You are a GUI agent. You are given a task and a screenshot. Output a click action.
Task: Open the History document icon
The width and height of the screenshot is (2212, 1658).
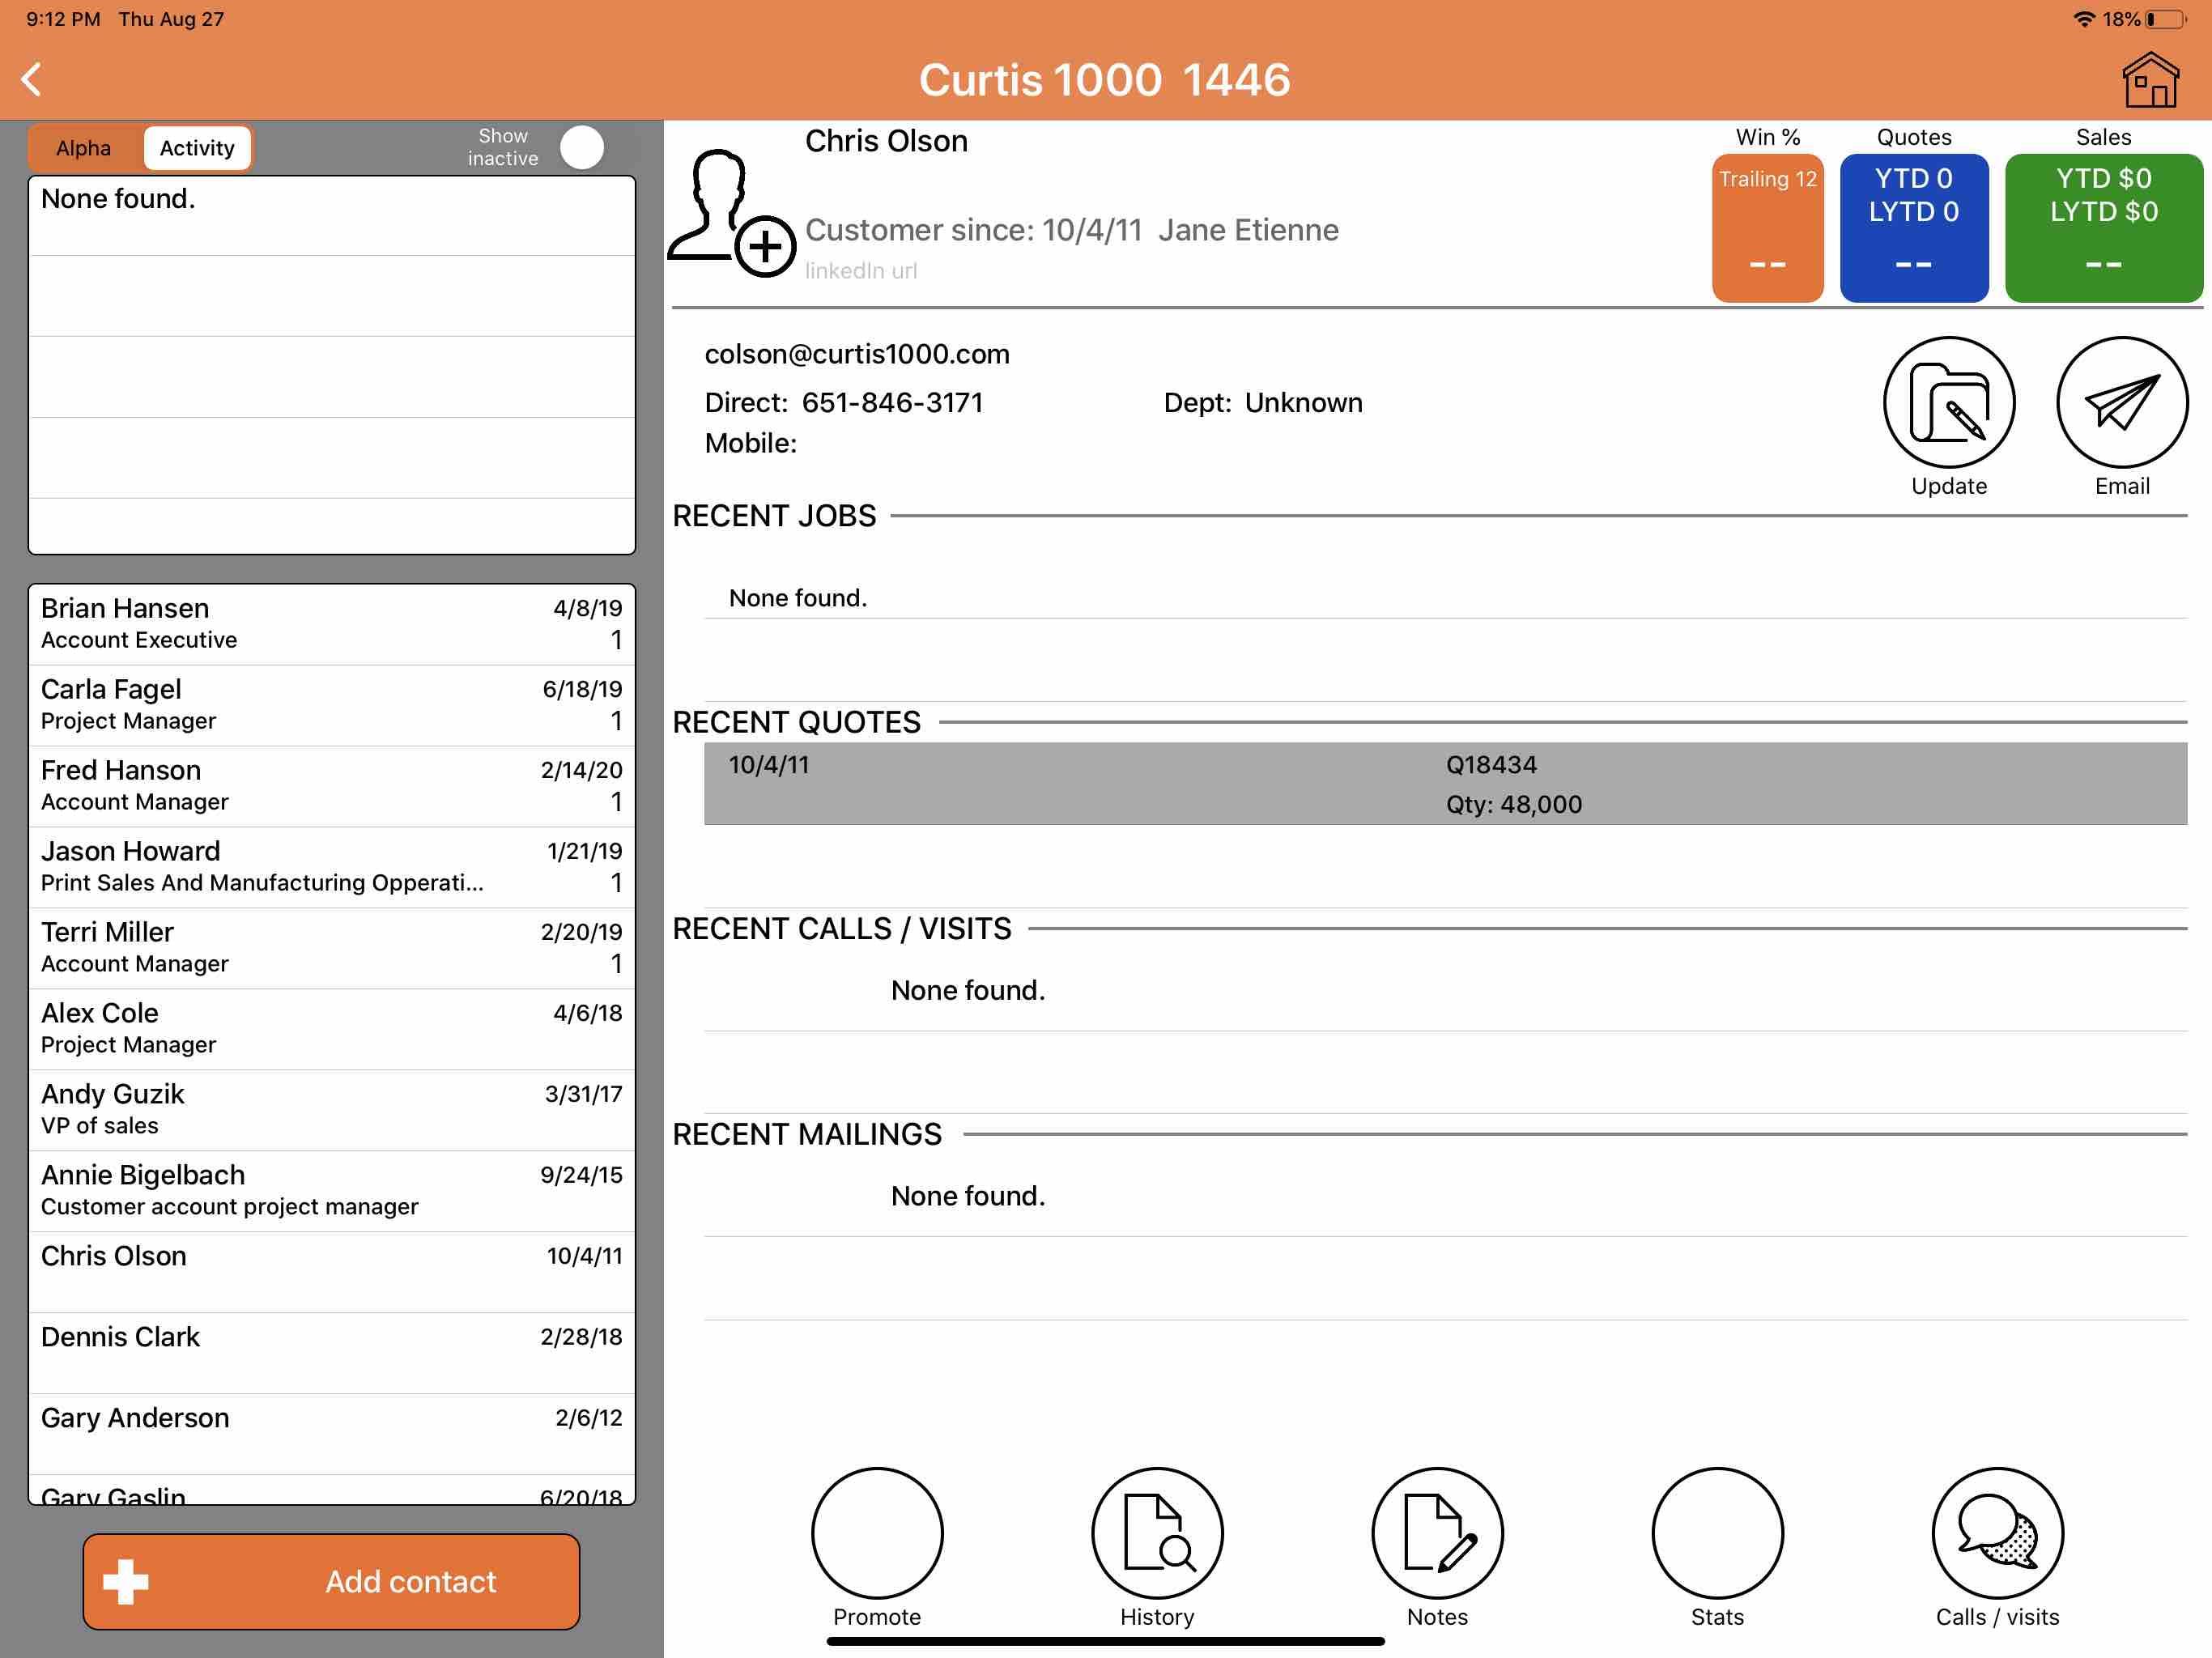[1157, 1532]
